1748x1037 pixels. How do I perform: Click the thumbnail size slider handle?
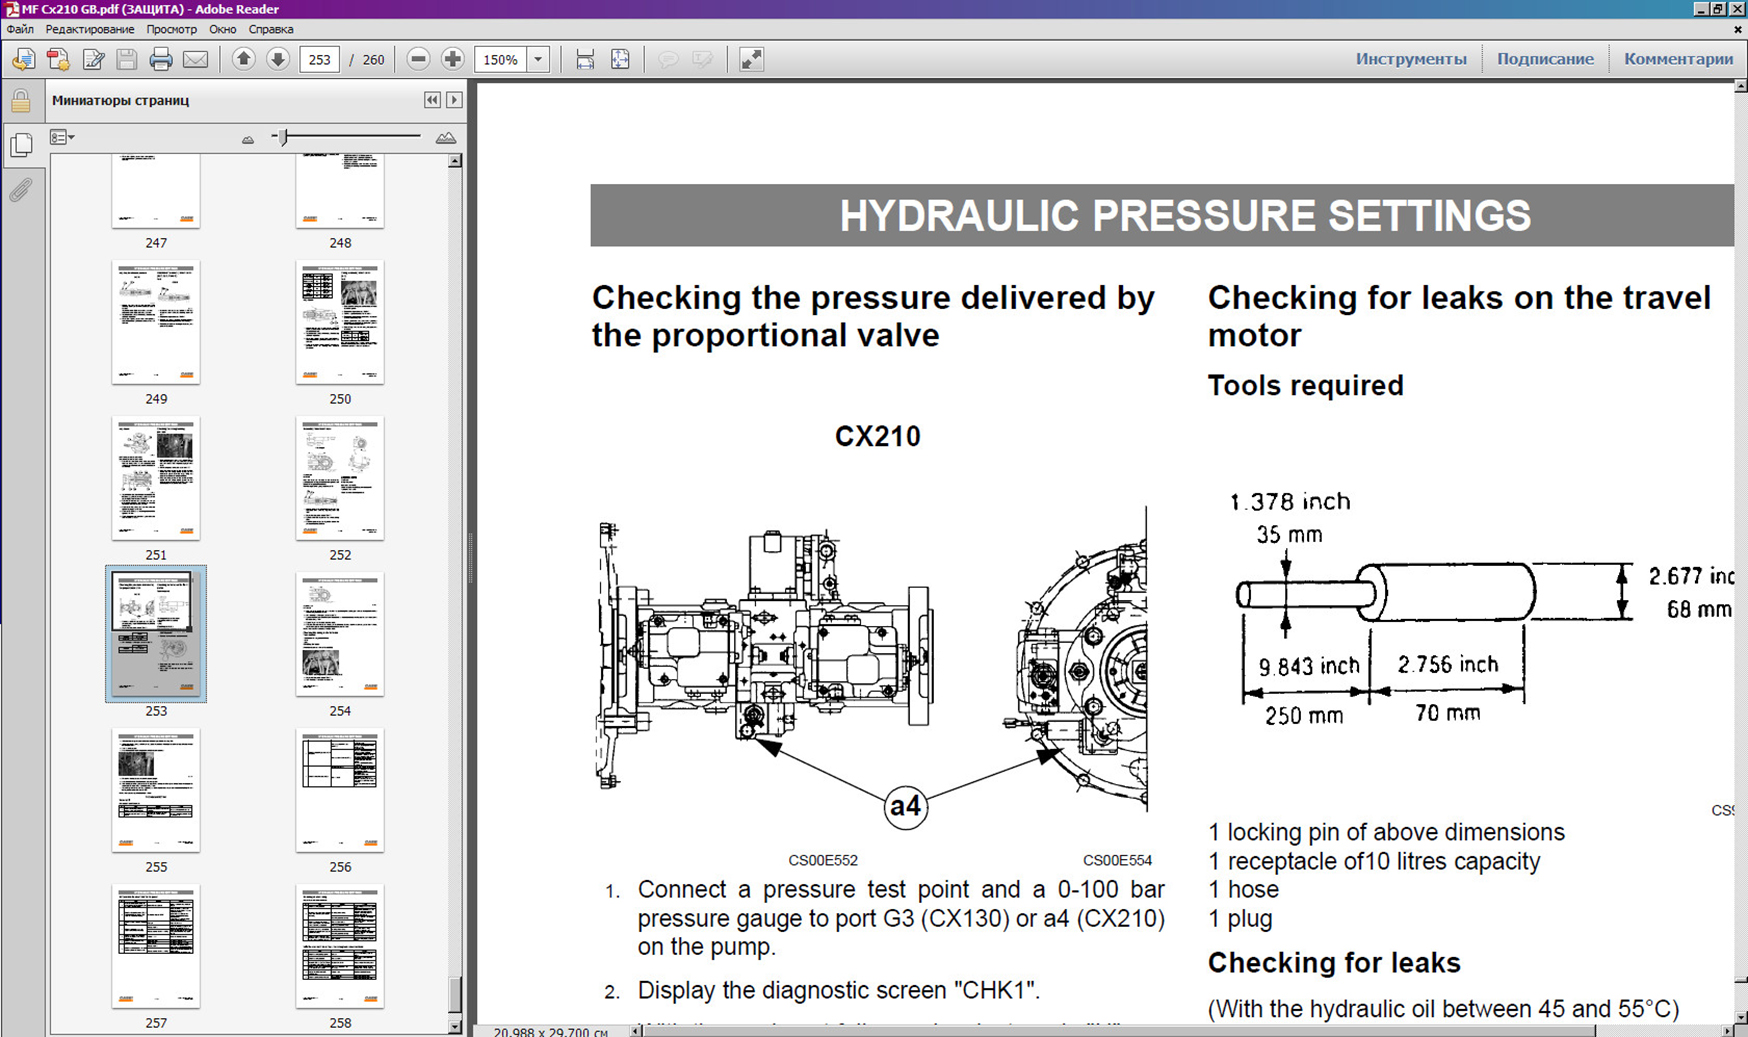(284, 138)
